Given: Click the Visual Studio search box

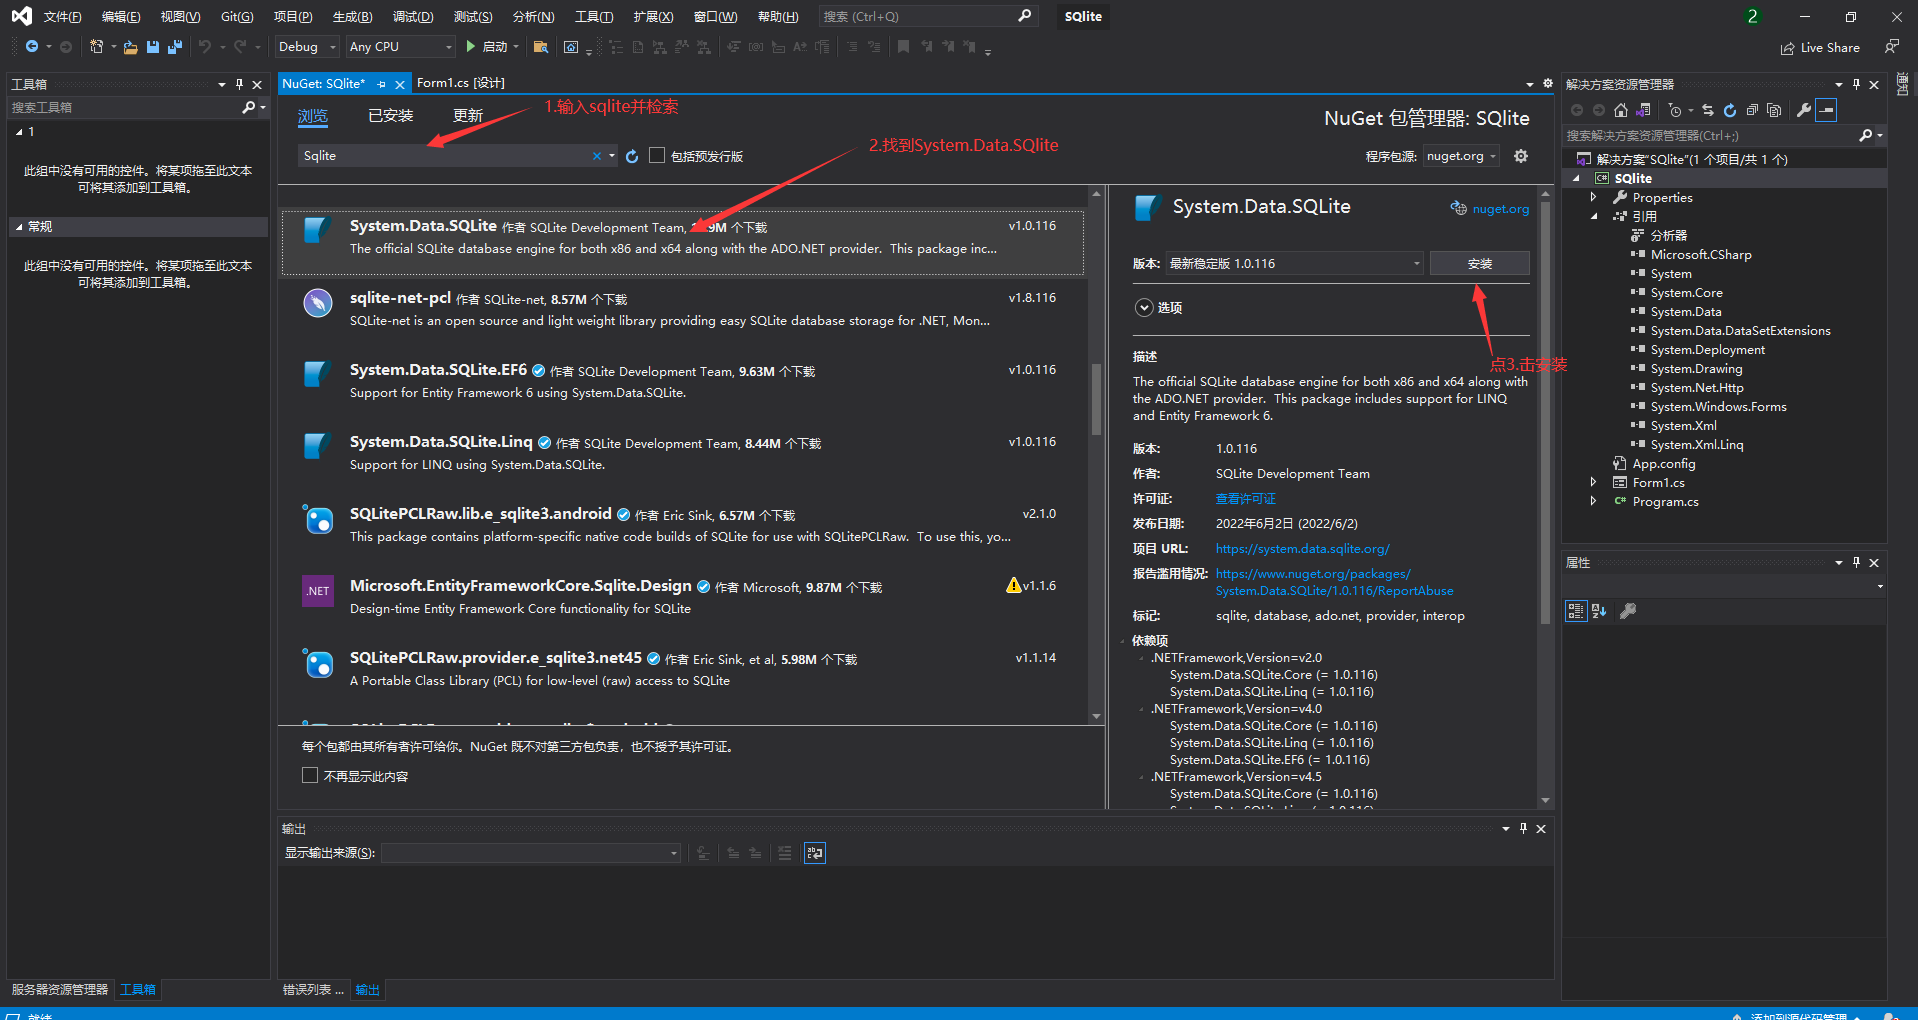Looking at the screenshot, I should pyautogui.click(x=928, y=17).
